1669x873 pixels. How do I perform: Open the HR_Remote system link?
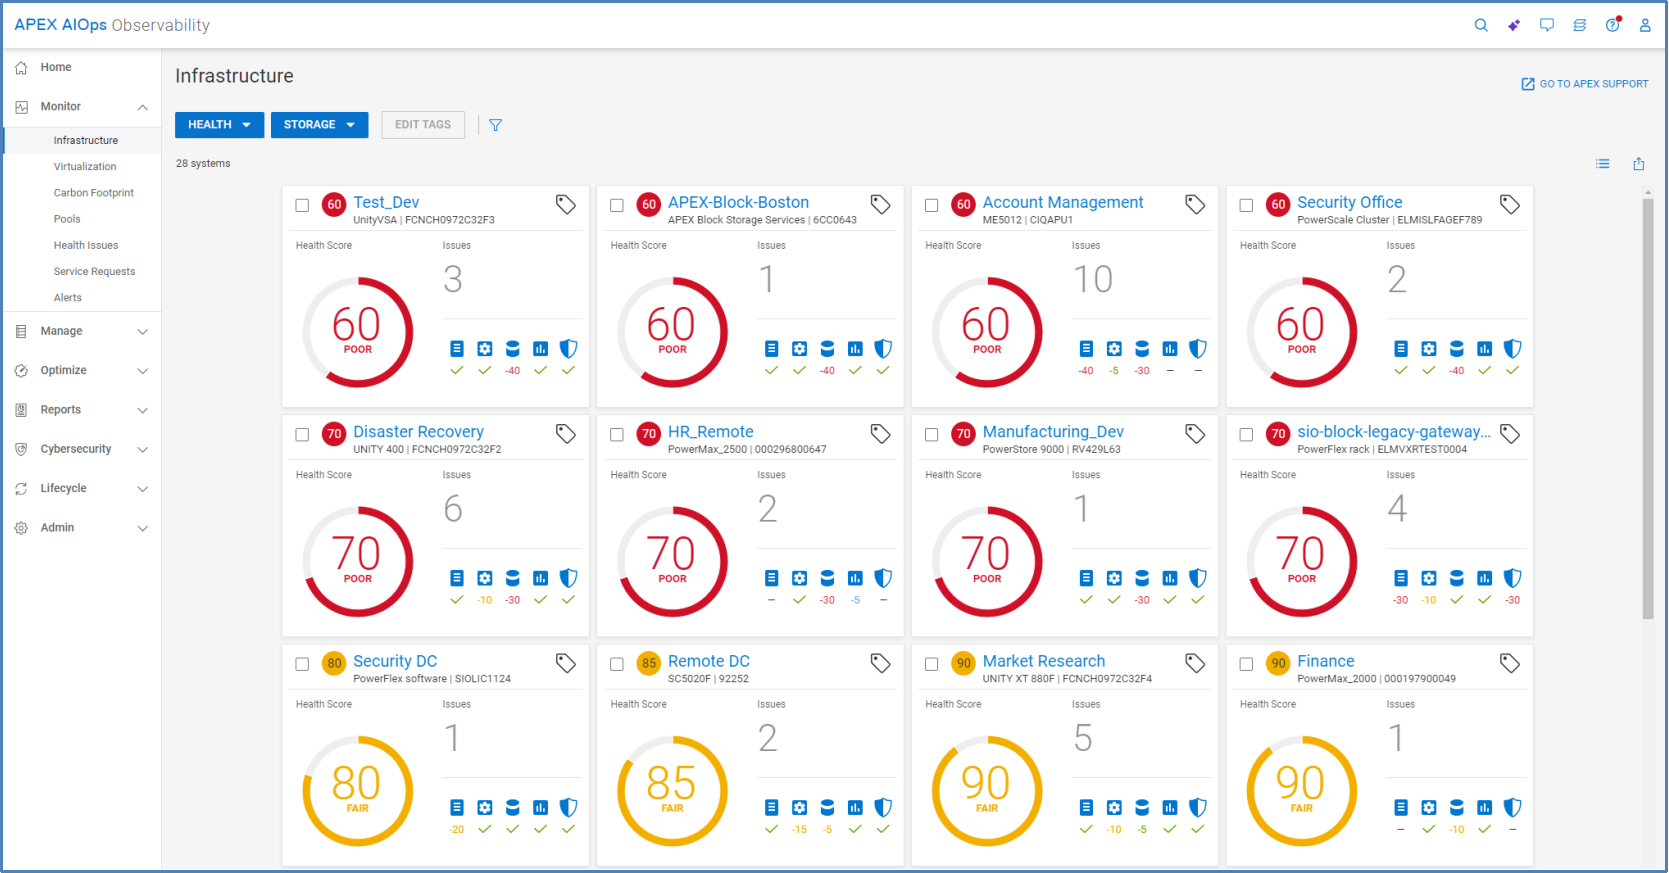(x=711, y=432)
